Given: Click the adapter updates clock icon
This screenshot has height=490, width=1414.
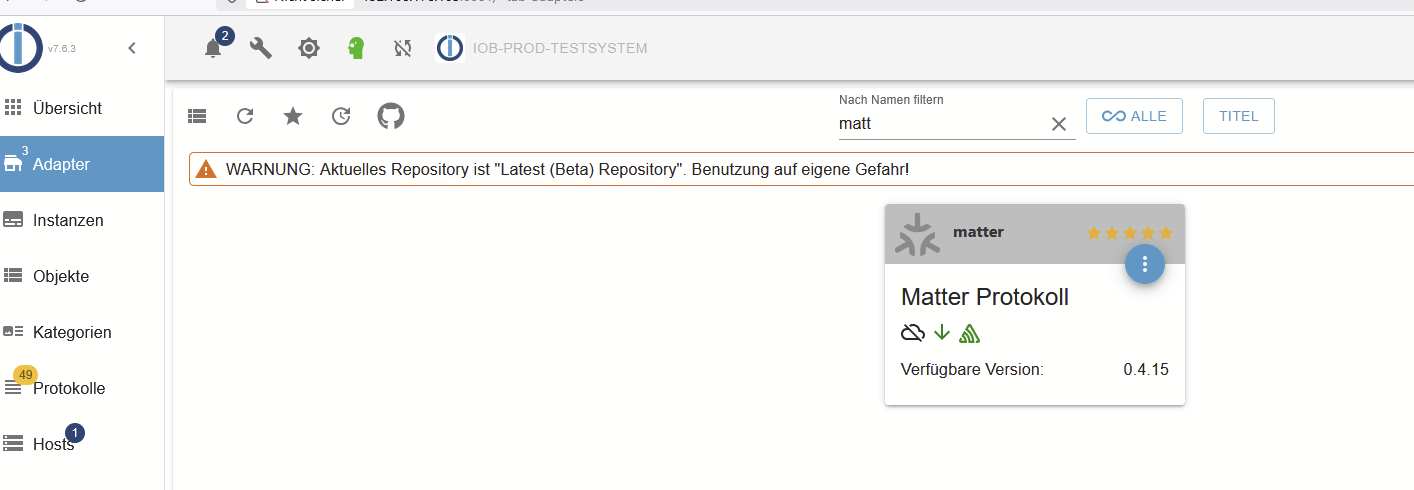Looking at the screenshot, I should 341,116.
